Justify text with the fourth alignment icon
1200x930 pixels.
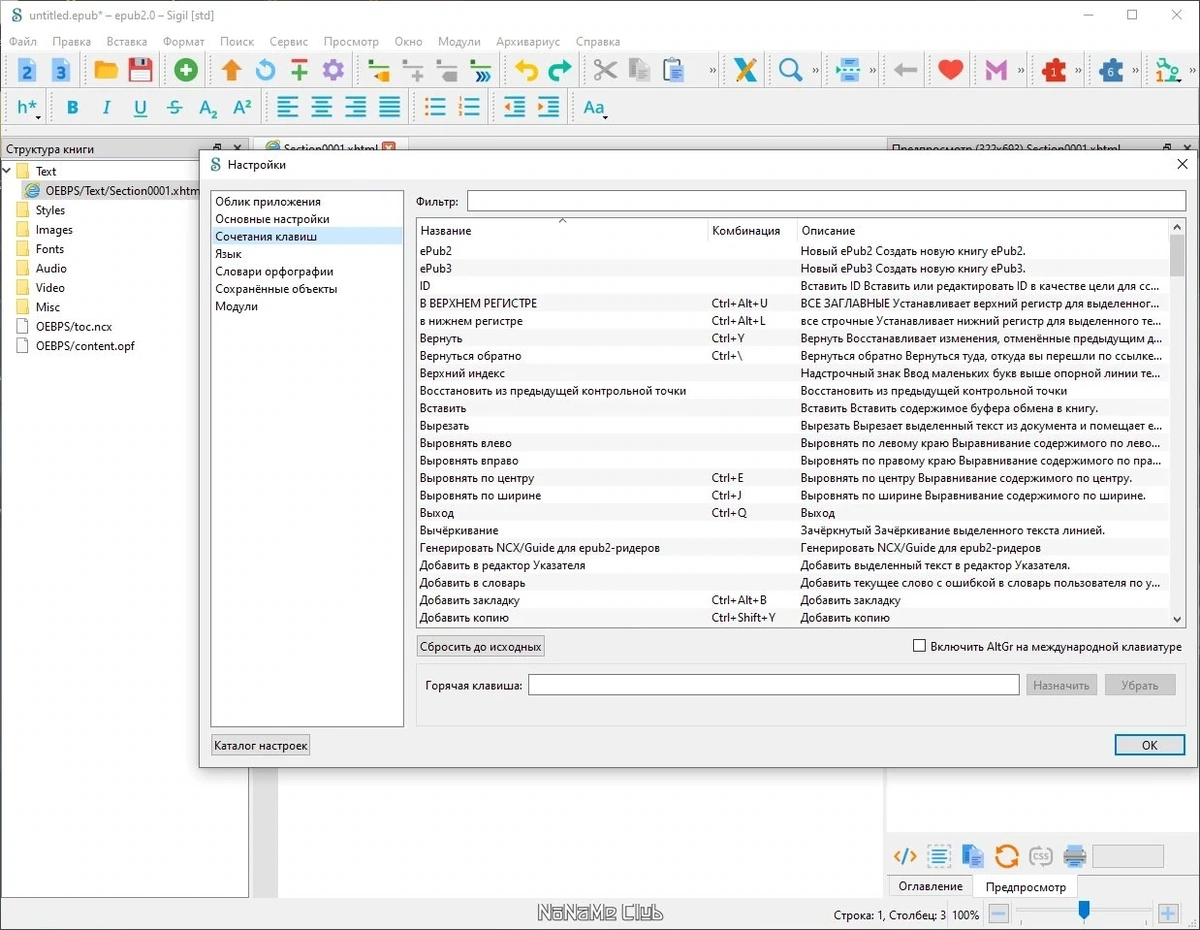pyautogui.click(x=390, y=108)
